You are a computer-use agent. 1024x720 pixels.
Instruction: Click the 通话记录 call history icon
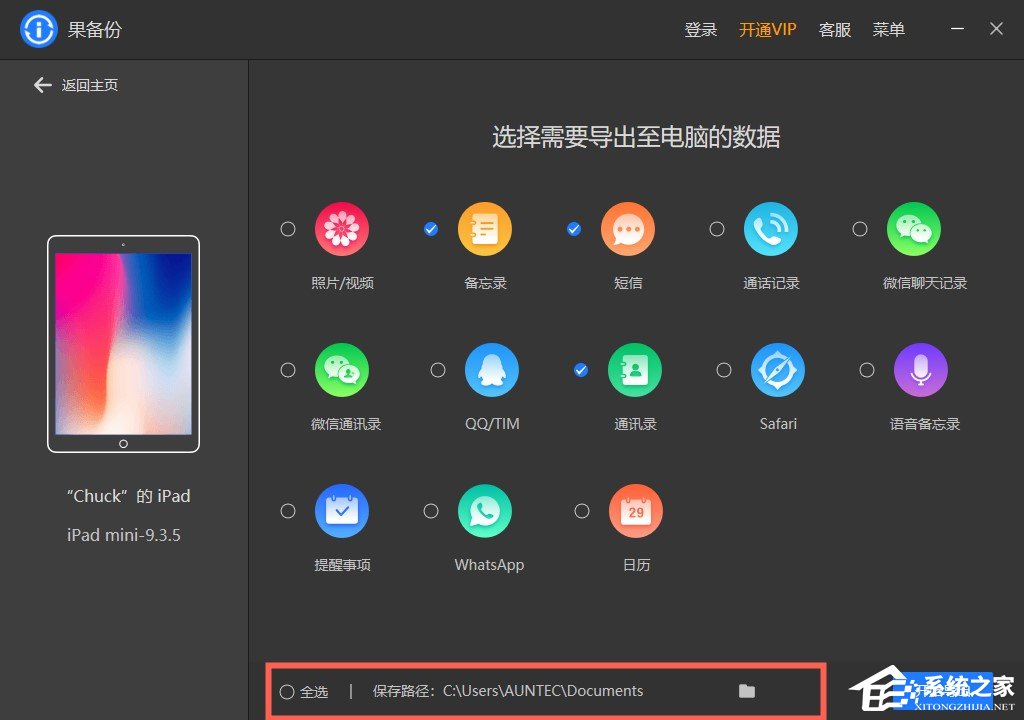770,228
